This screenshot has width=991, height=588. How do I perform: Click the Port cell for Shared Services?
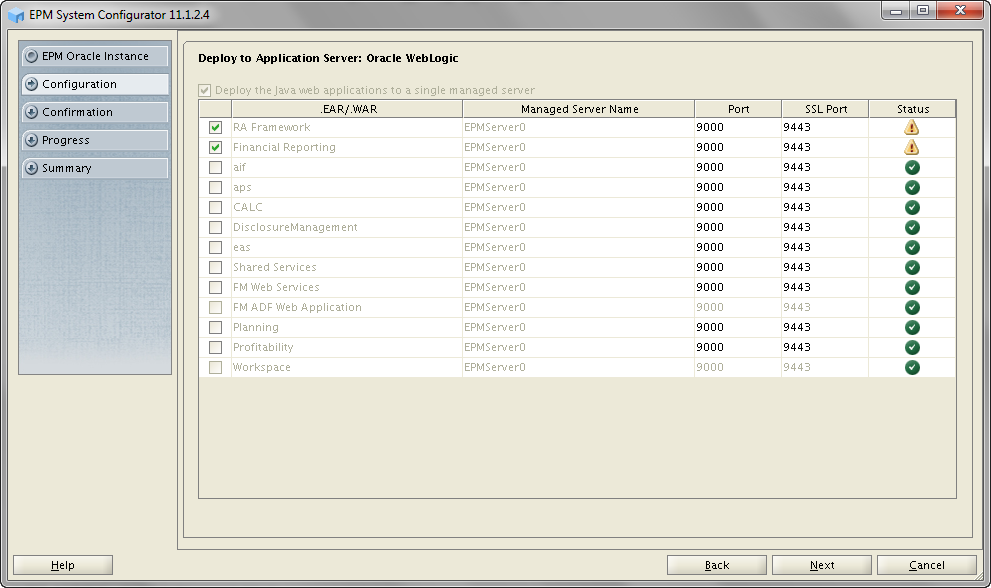pos(738,267)
